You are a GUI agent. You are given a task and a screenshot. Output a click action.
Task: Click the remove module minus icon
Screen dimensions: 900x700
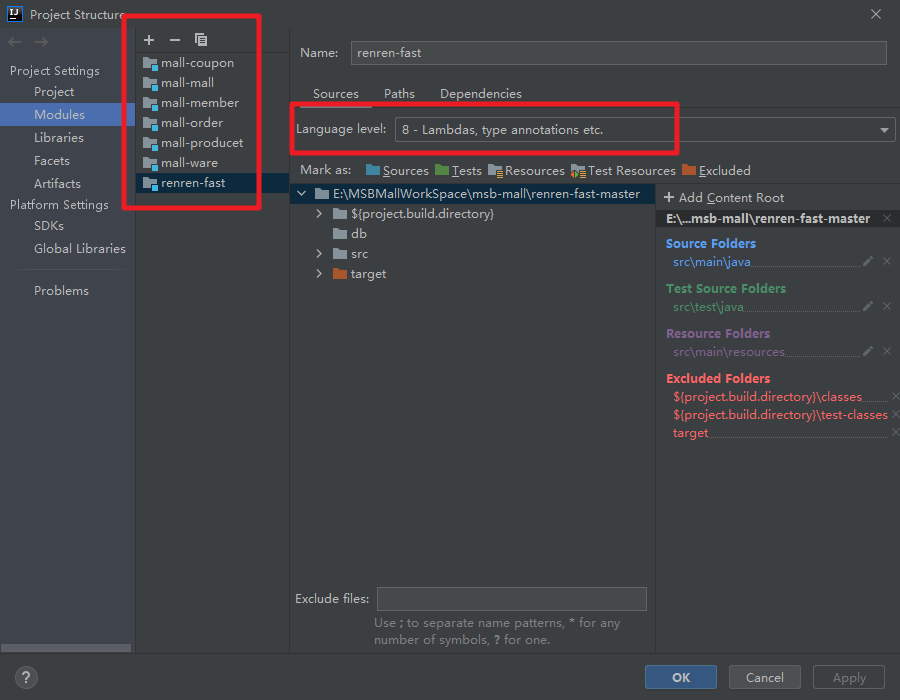click(x=175, y=40)
